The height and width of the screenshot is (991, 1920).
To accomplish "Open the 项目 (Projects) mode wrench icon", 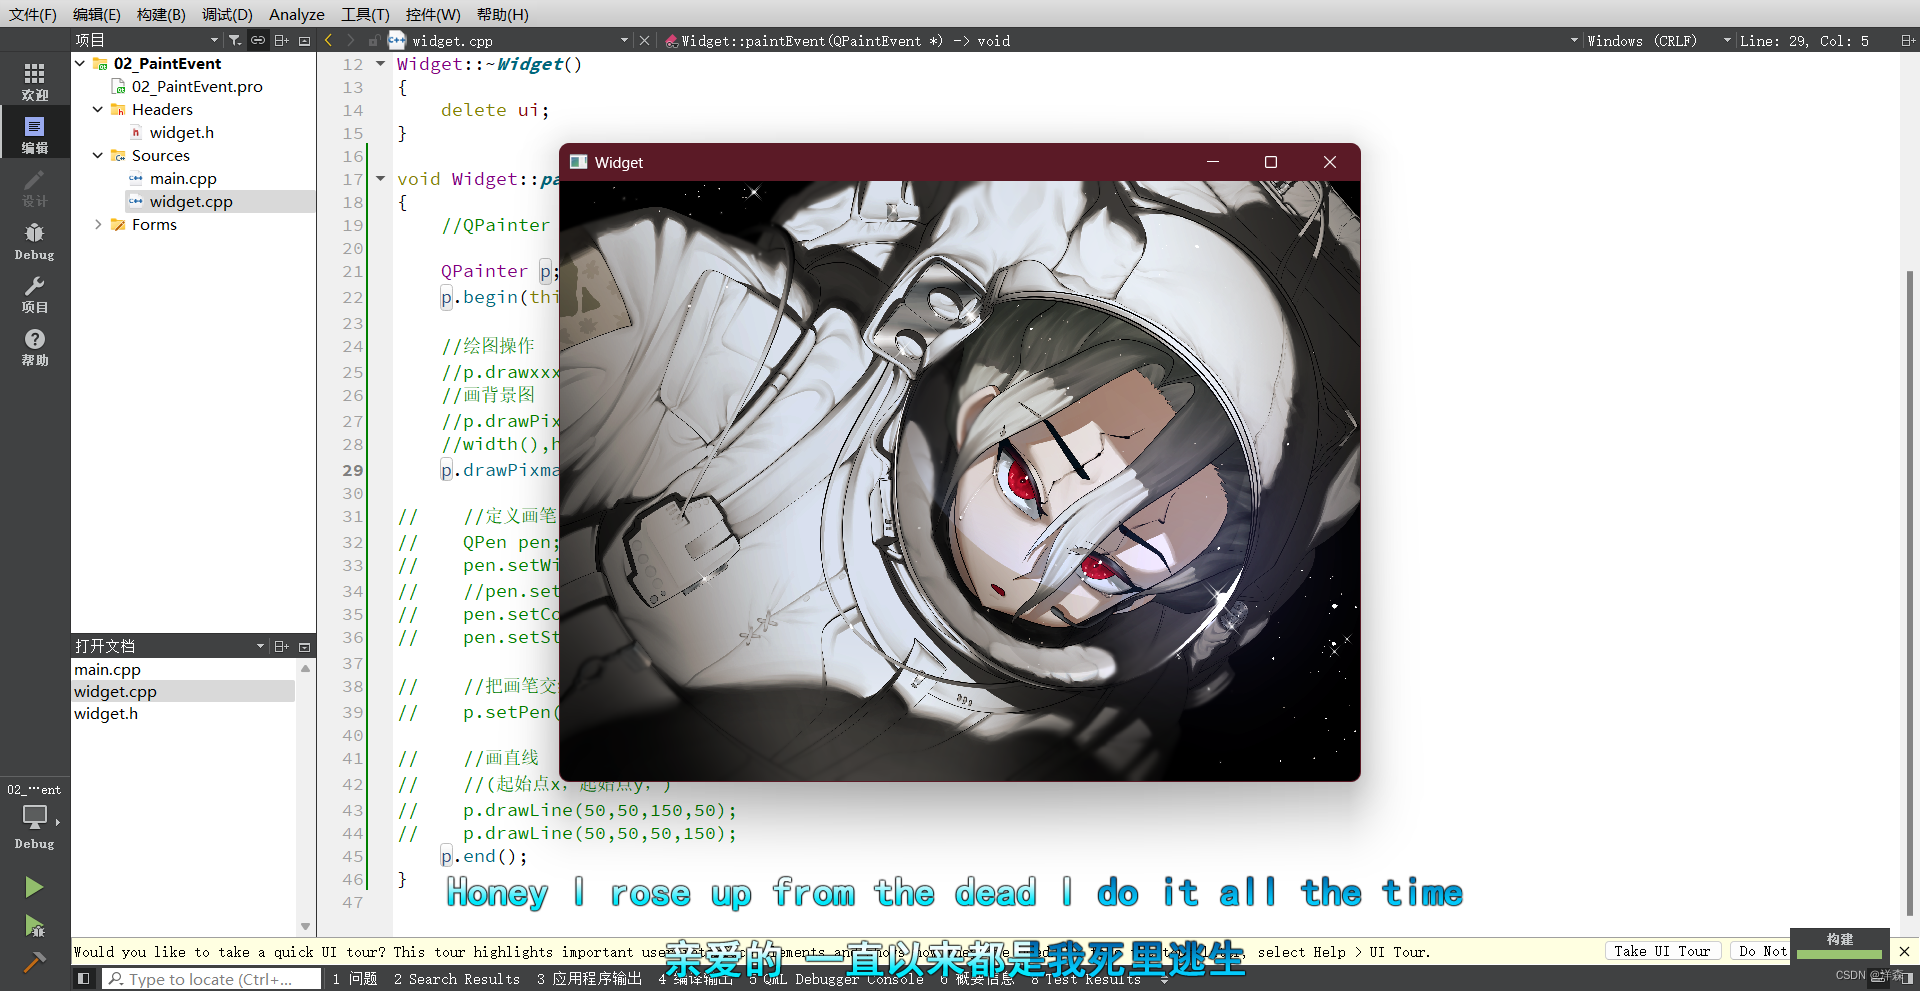I will pos(35,293).
